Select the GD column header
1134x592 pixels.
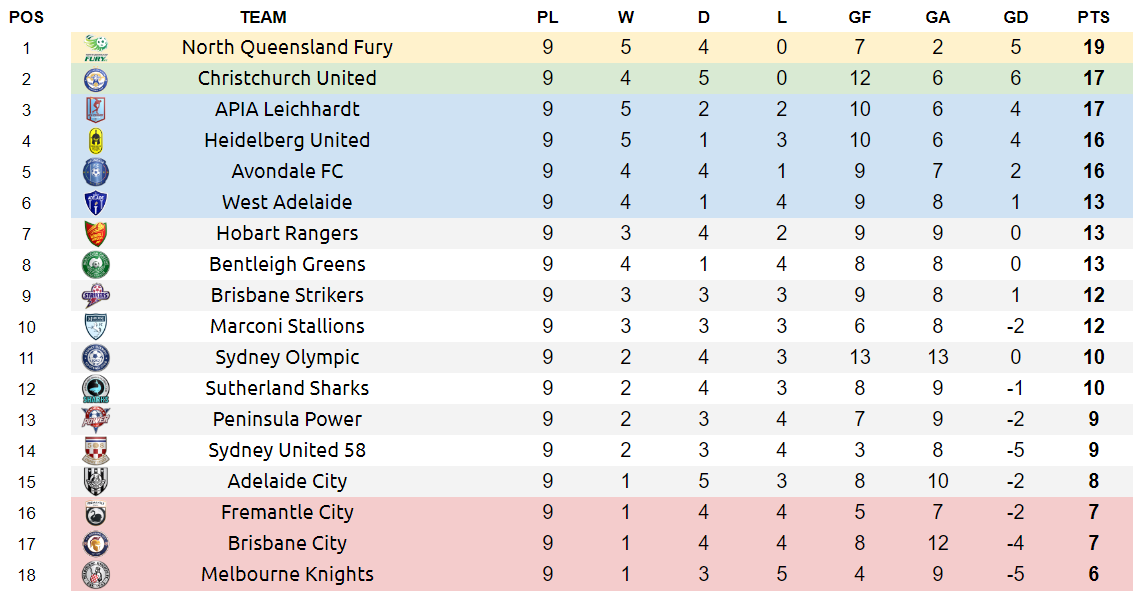click(x=1015, y=17)
